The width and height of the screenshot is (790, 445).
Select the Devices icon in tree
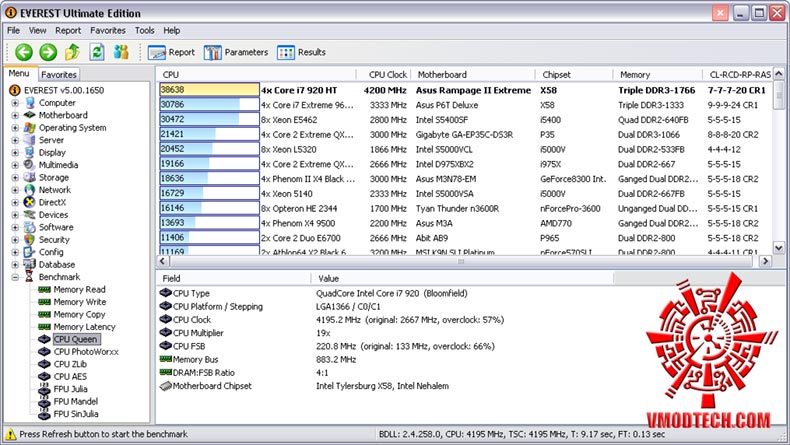pyautogui.click(x=30, y=215)
